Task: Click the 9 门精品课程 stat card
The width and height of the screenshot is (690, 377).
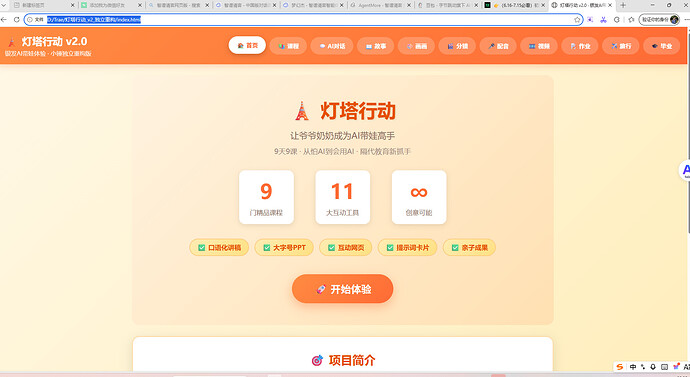Action: pyautogui.click(x=266, y=197)
